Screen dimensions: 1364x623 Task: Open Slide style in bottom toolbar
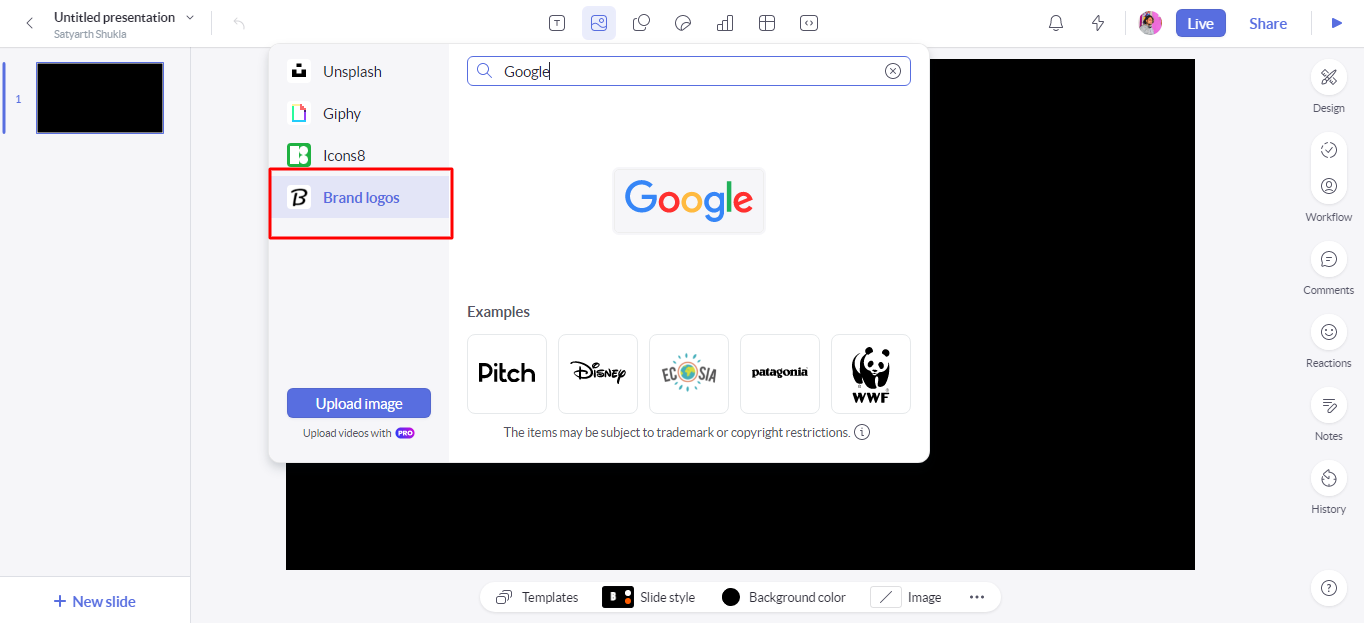coord(648,597)
